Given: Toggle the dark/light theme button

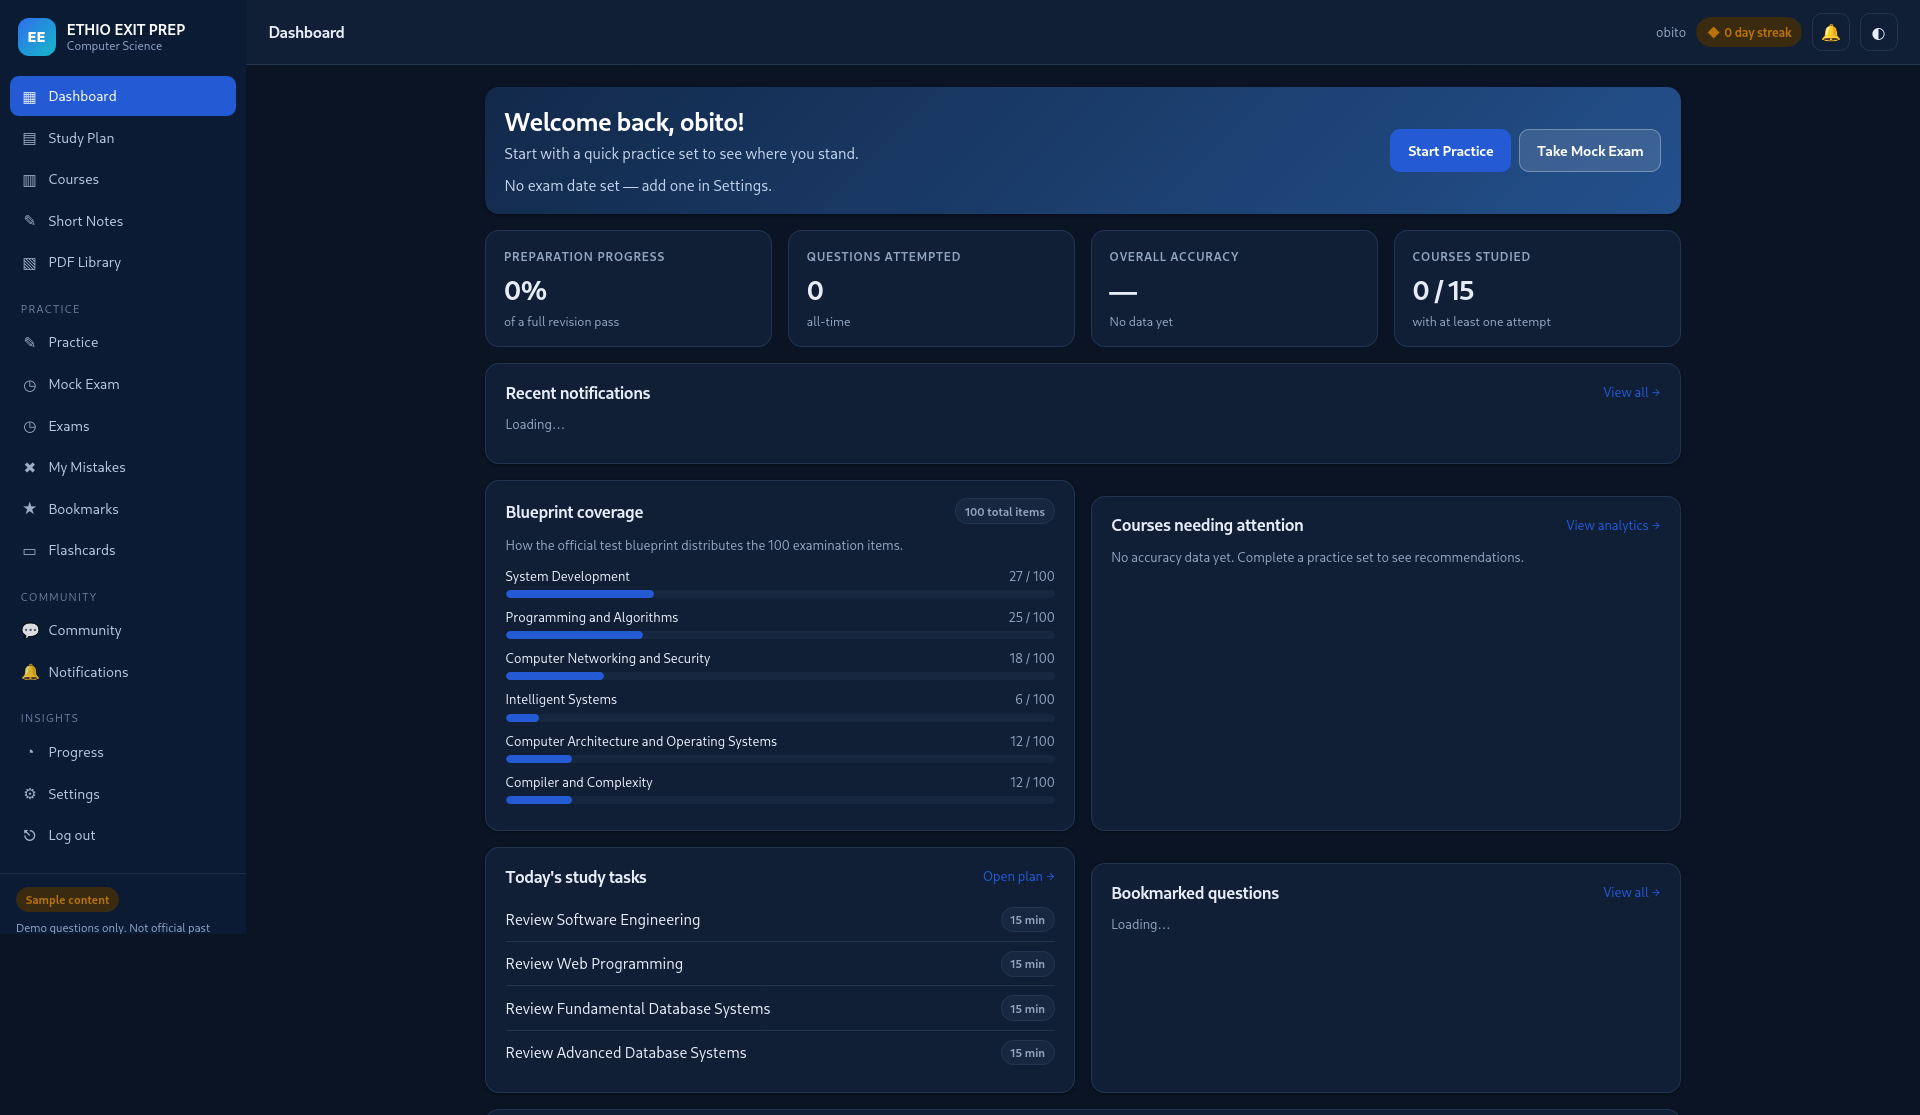Looking at the screenshot, I should coord(1878,33).
